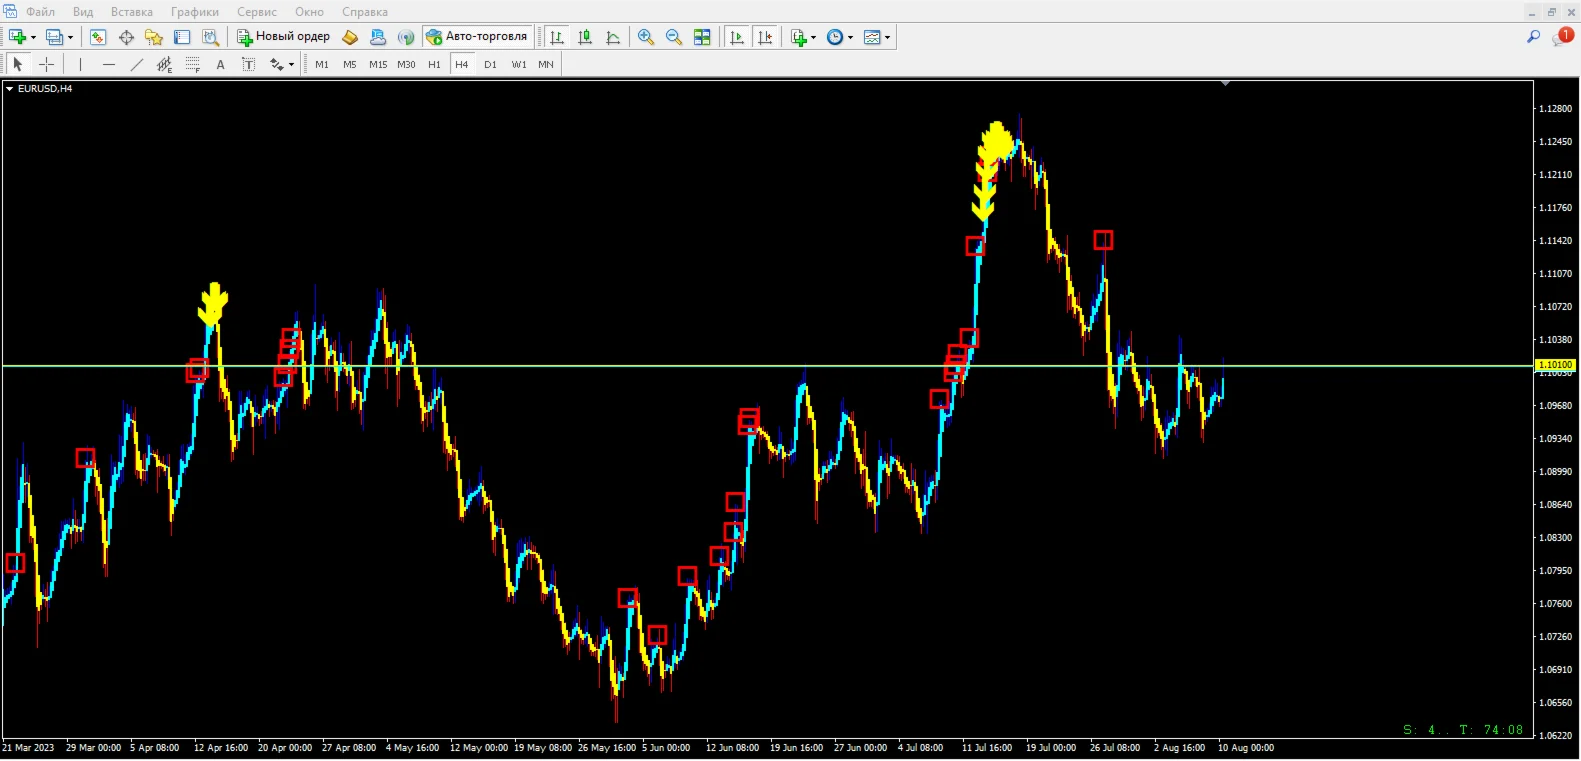Launch MetaEditor with the yellow diamond icon
1581x761 pixels.
(x=350, y=37)
